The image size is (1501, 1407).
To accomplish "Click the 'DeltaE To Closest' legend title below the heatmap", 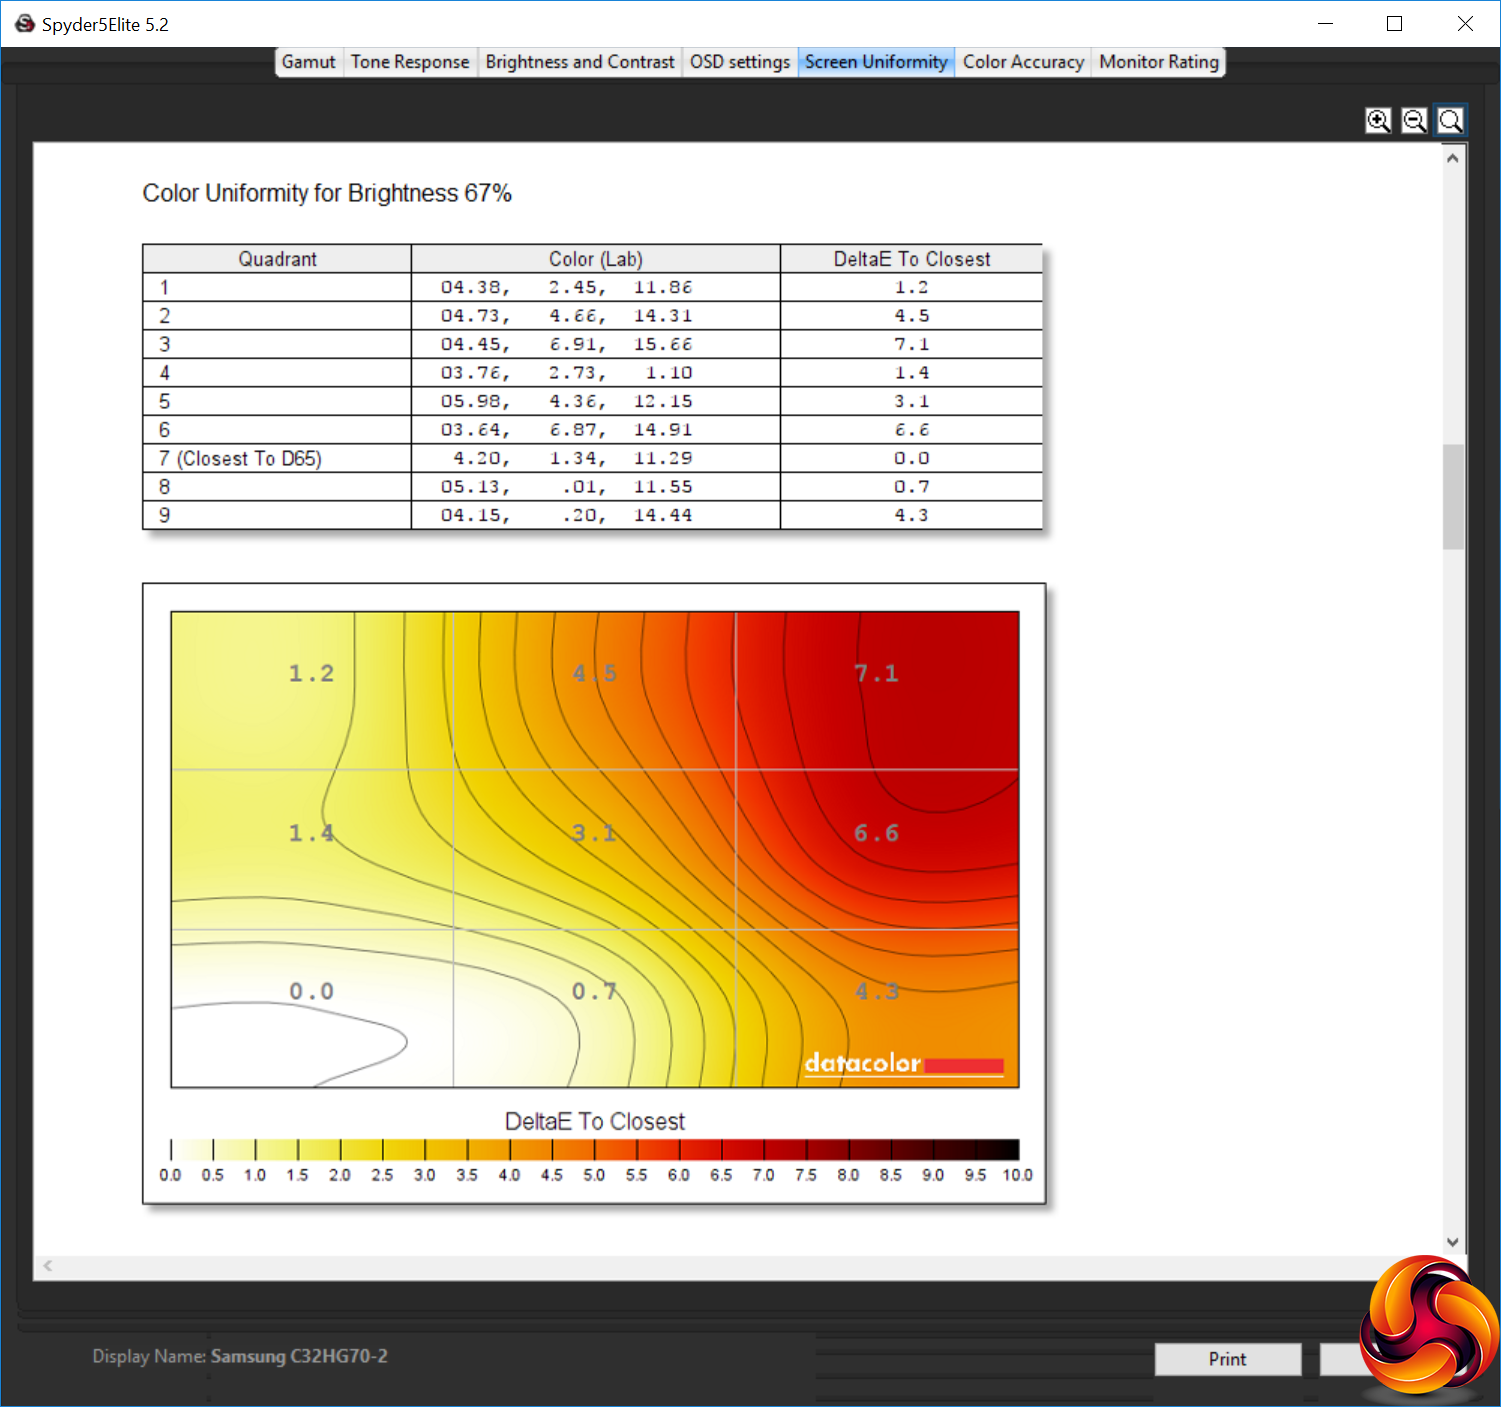I will (x=595, y=1122).
